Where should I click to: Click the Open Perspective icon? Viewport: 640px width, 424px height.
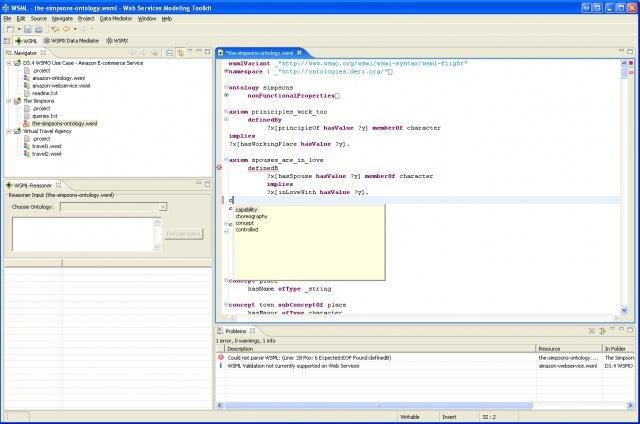pyautogui.click(x=7, y=41)
